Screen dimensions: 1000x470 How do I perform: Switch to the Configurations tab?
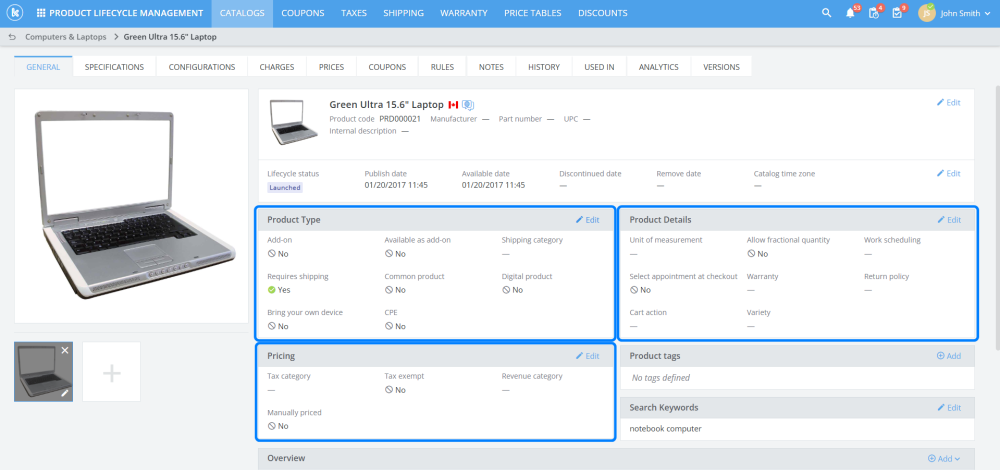(x=202, y=66)
